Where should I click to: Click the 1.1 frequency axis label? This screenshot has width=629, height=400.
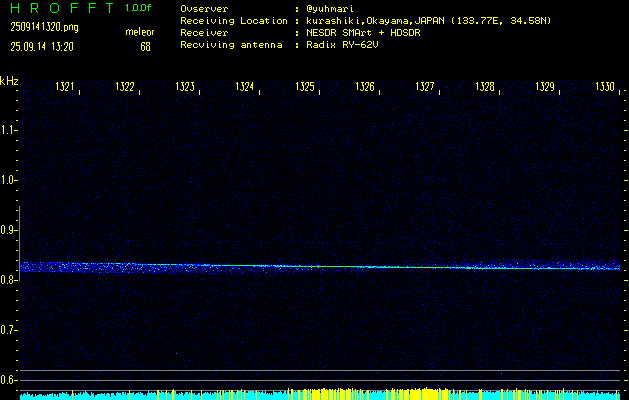click(7, 130)
